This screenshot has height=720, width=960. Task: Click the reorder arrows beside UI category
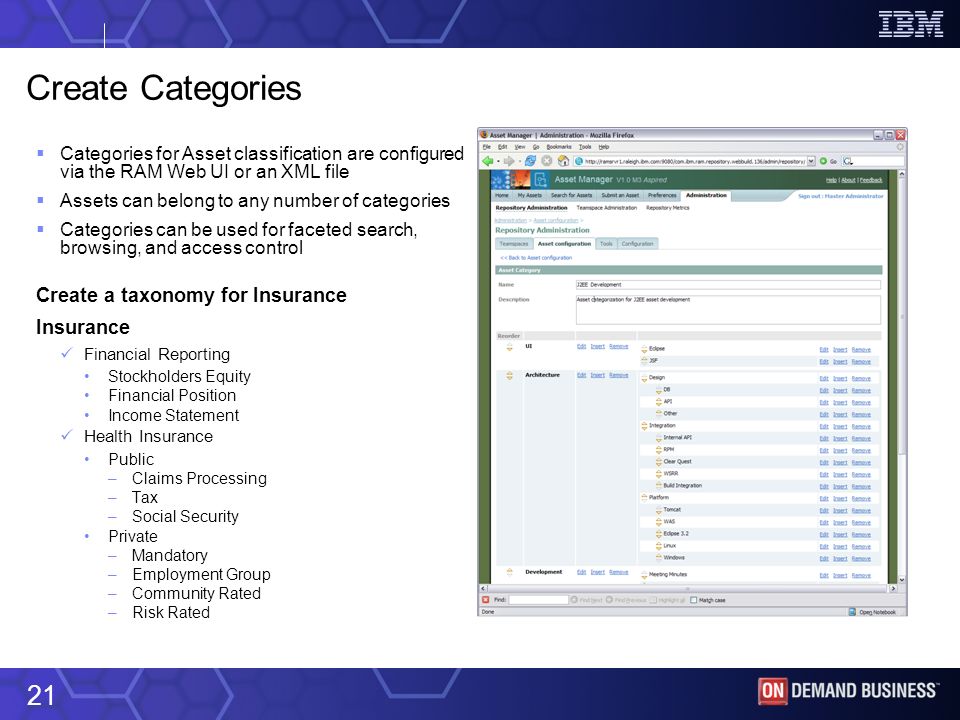tap(509, 347)
